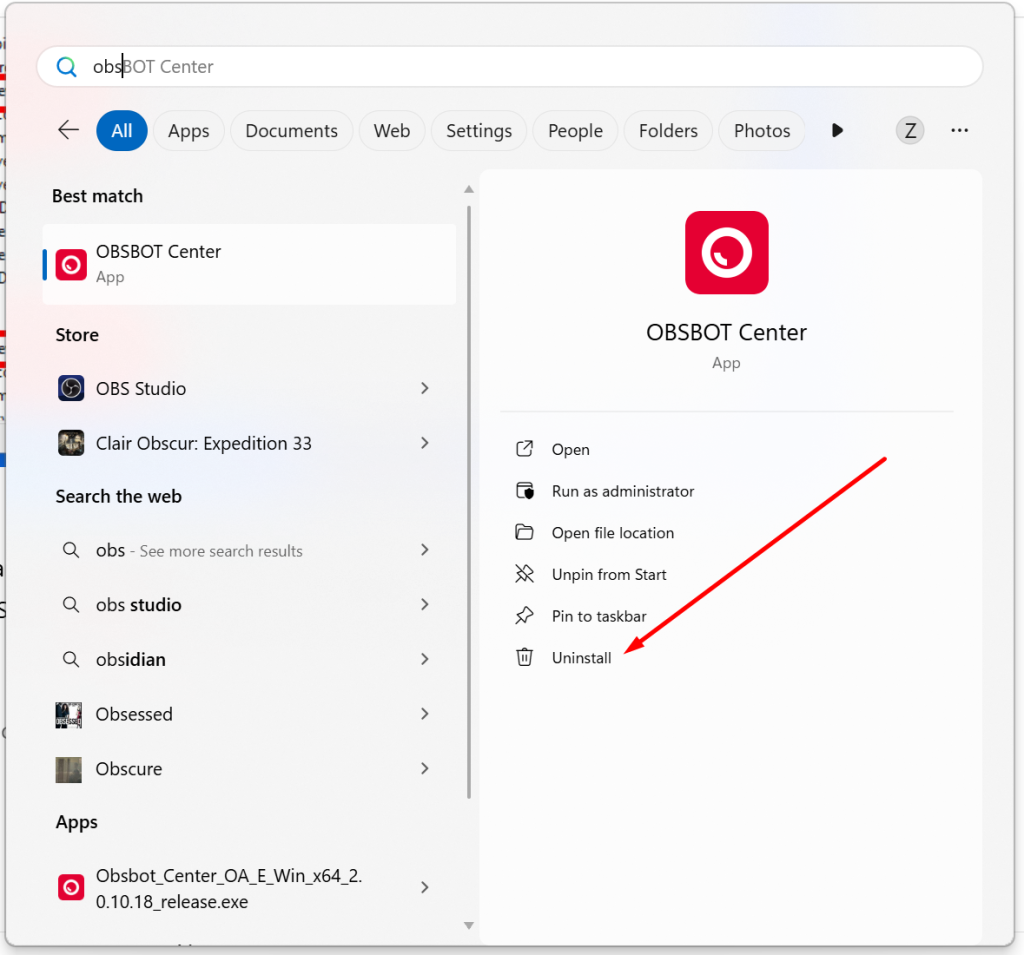Image resolution: width=1024 pixels, height=955 pixels.
Task: Click the Run as administrator shield icon
Action: click(524, 491)
